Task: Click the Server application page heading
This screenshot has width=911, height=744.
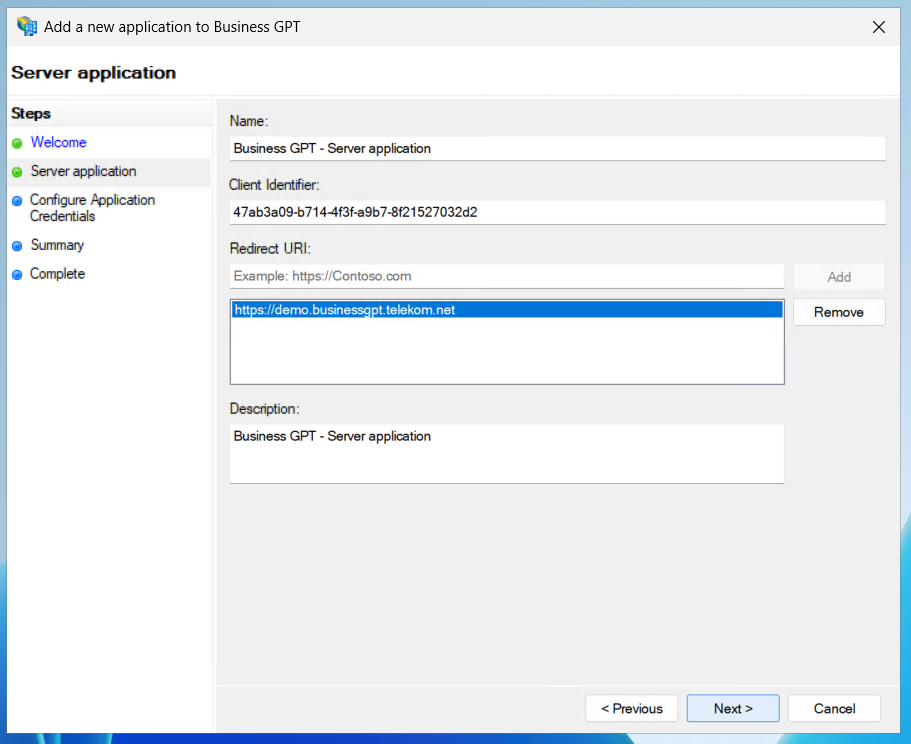Action: [x=94, y=73]
